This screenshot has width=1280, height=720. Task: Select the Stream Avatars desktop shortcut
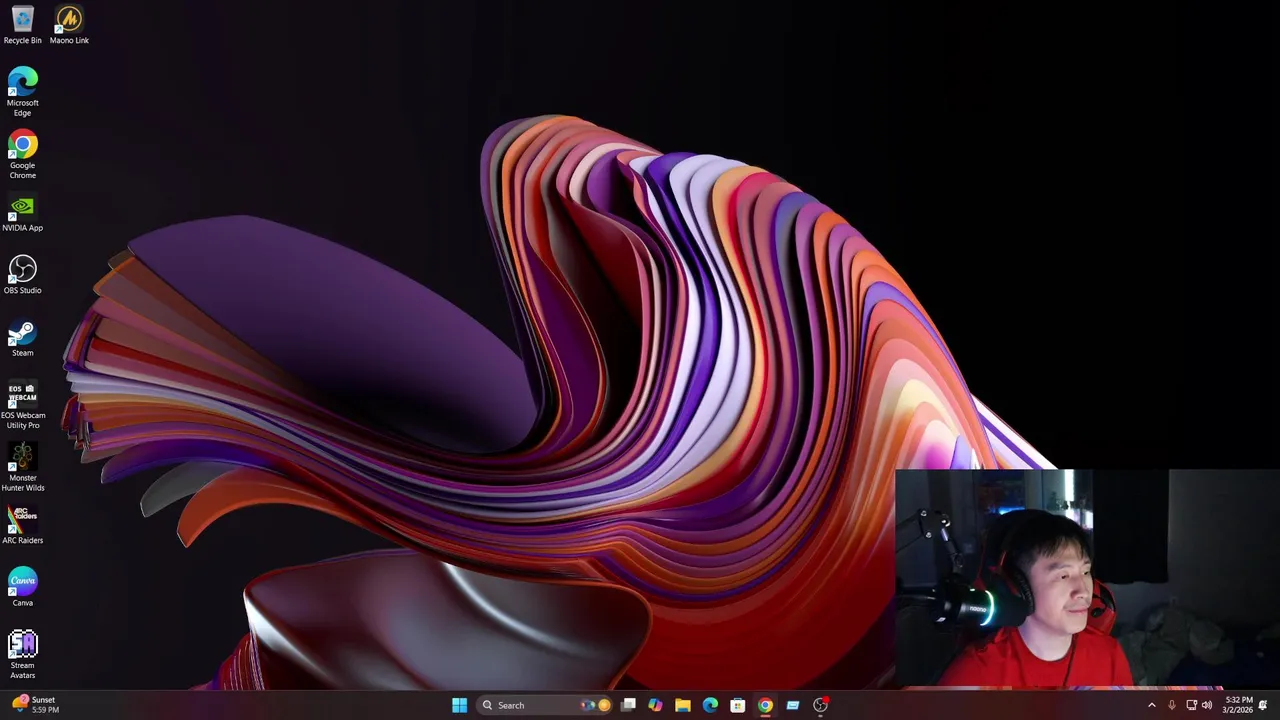tap(22, 655)
